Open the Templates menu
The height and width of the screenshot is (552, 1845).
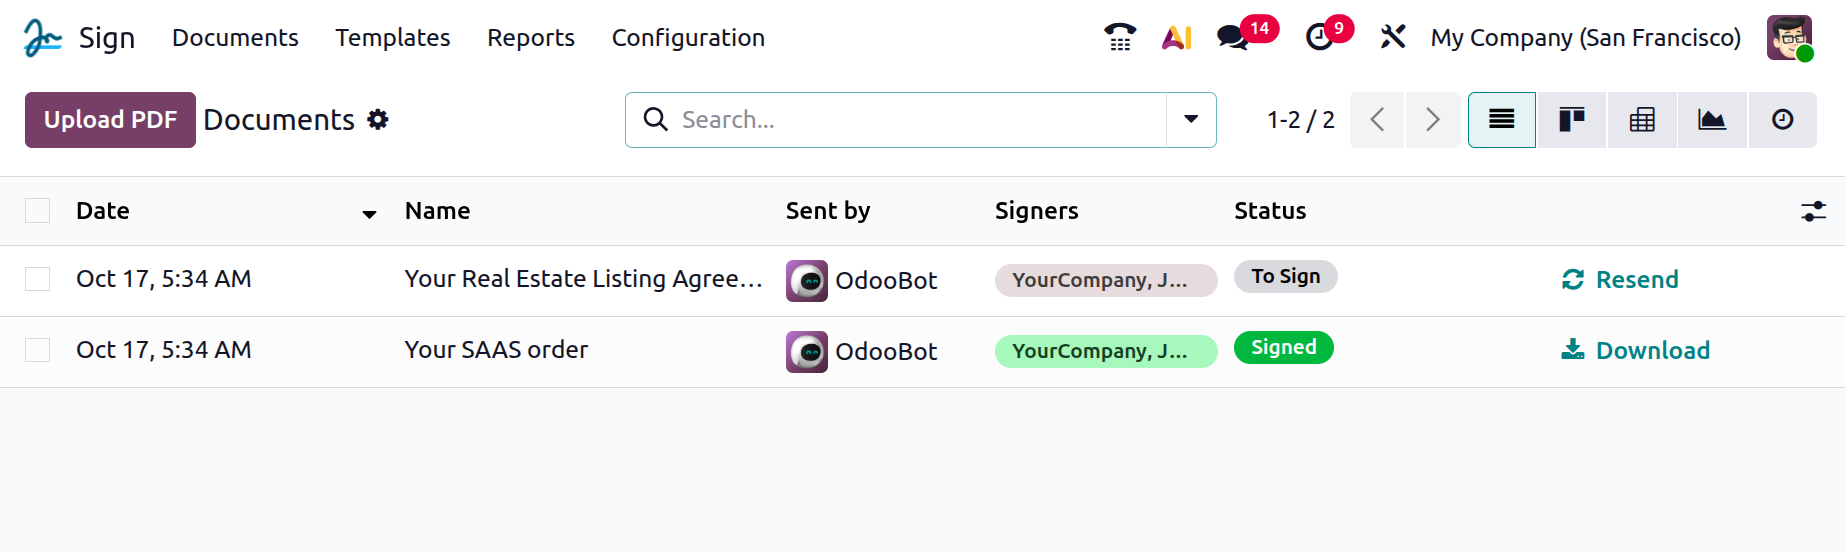(392, 38)
